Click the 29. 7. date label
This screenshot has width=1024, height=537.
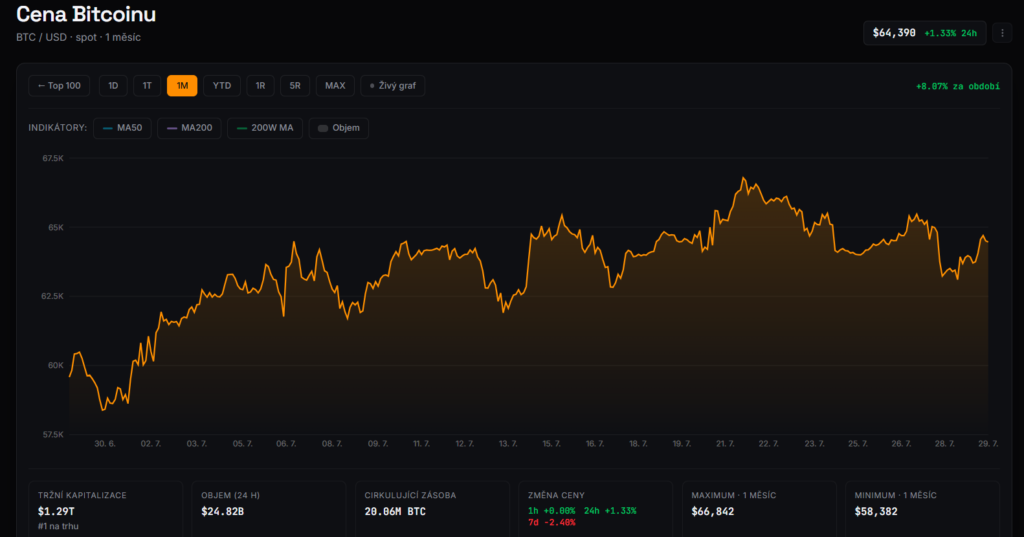pyautogui.click(x=988, y=444)
